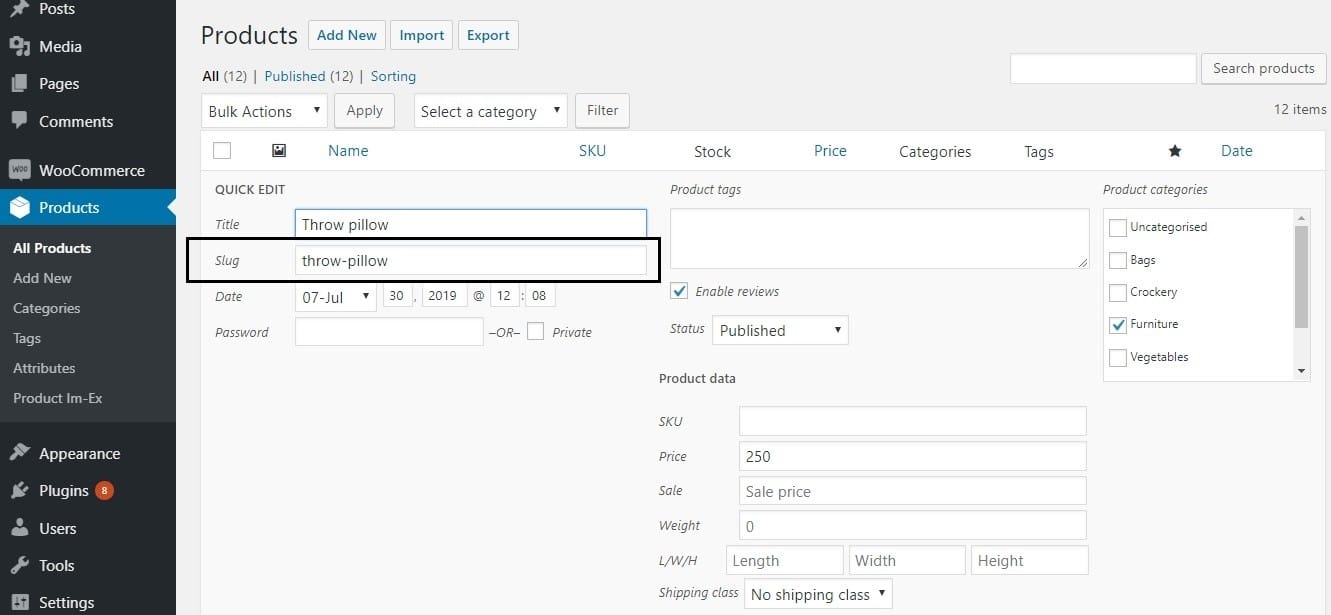Image resolution: width=1331 pixels, height=615 pixels.
Task: Click inside the Sale price field
Action: (x=911, y=490)
